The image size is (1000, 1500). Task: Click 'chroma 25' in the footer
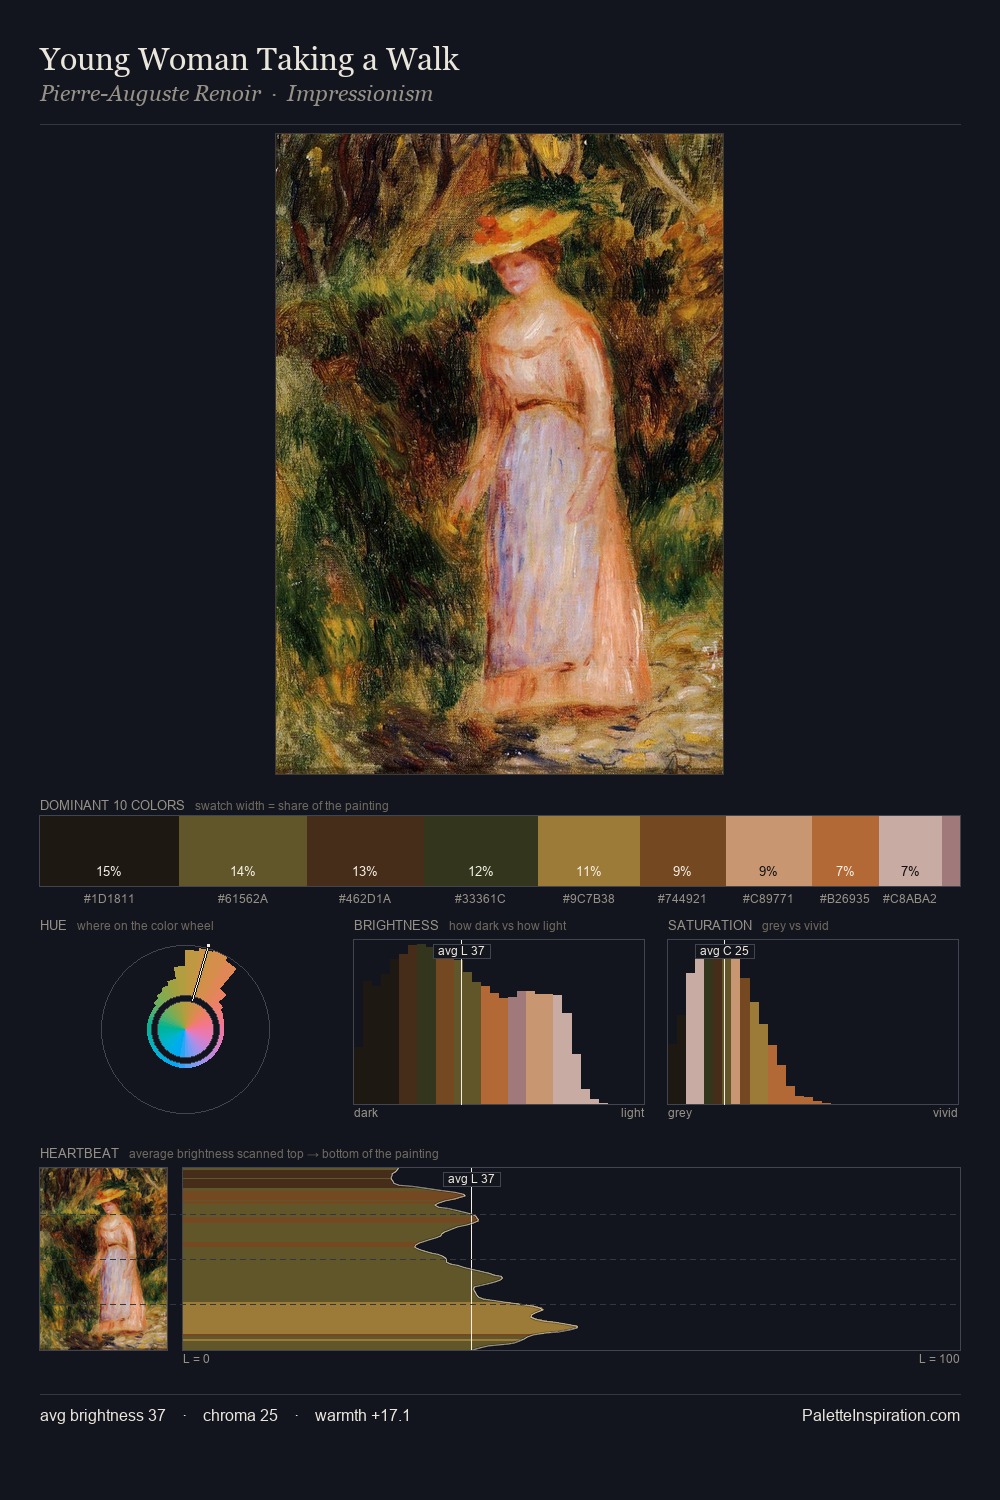[x=240, y=1415]
